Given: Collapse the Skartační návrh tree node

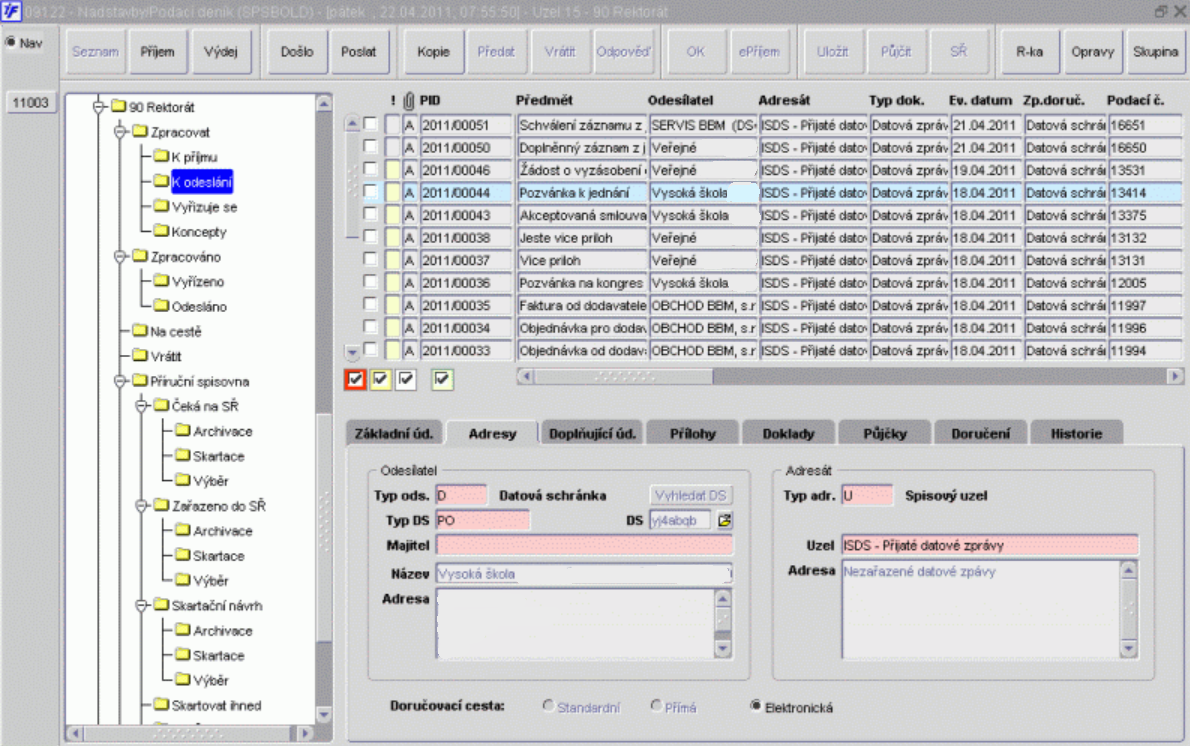Looking at the screenshot, I should pos(140,606).
